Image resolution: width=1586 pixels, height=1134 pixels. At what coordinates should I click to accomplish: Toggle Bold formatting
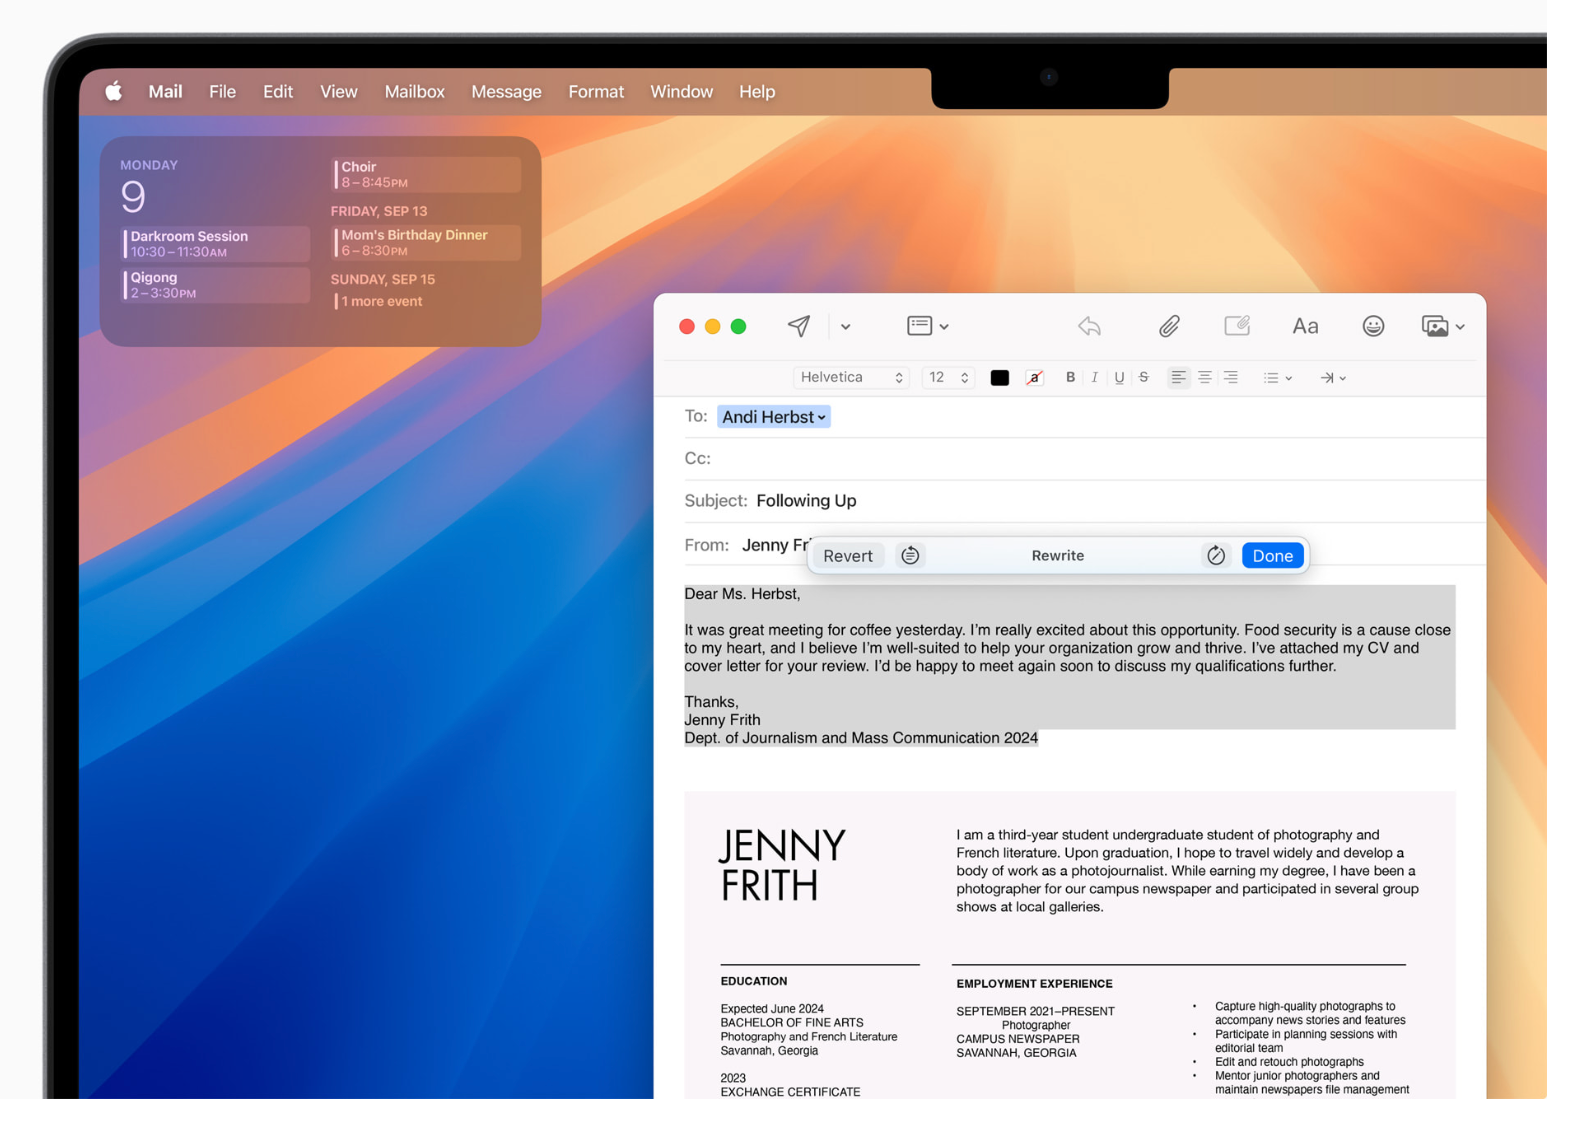coord(1070,377)
